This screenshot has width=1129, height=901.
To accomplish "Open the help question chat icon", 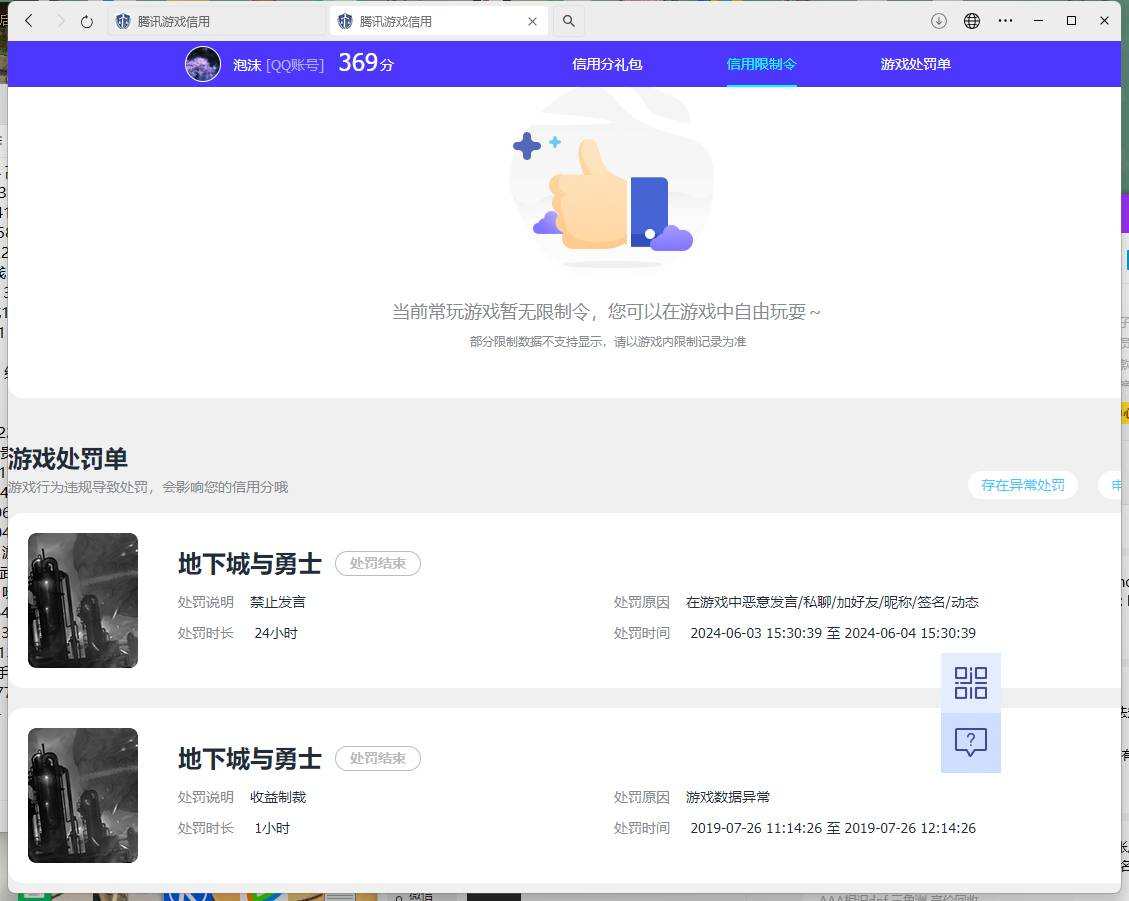I will tap(971, 742).
